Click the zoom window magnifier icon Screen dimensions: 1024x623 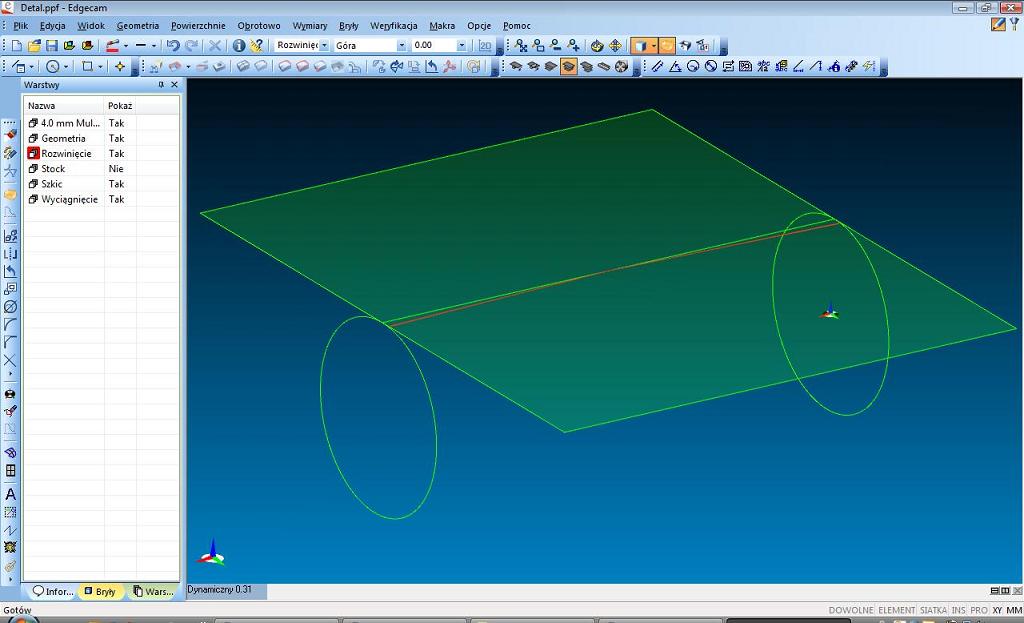538,46
